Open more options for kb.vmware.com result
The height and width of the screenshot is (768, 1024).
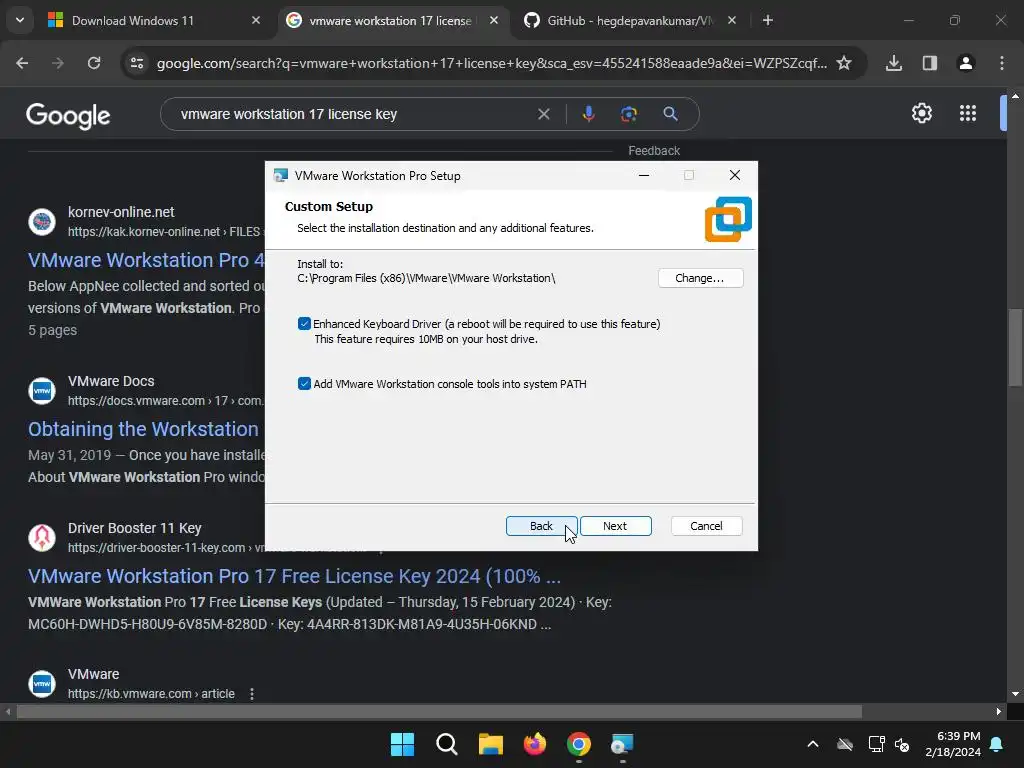(x=251, y=694)
